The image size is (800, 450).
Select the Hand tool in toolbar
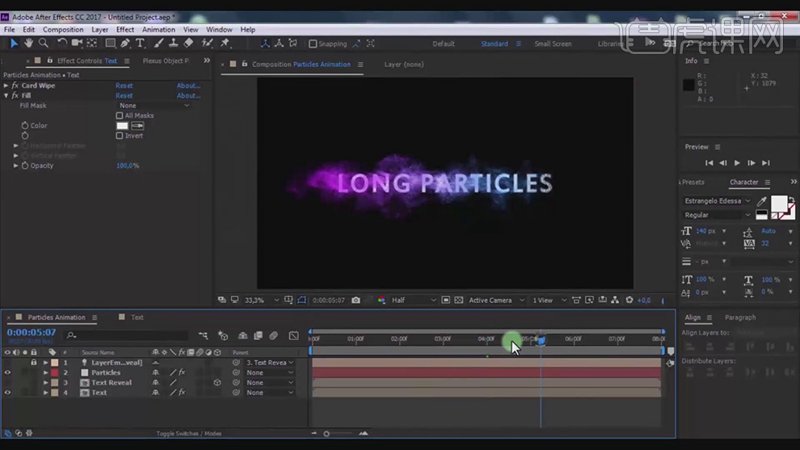point(29,43)
